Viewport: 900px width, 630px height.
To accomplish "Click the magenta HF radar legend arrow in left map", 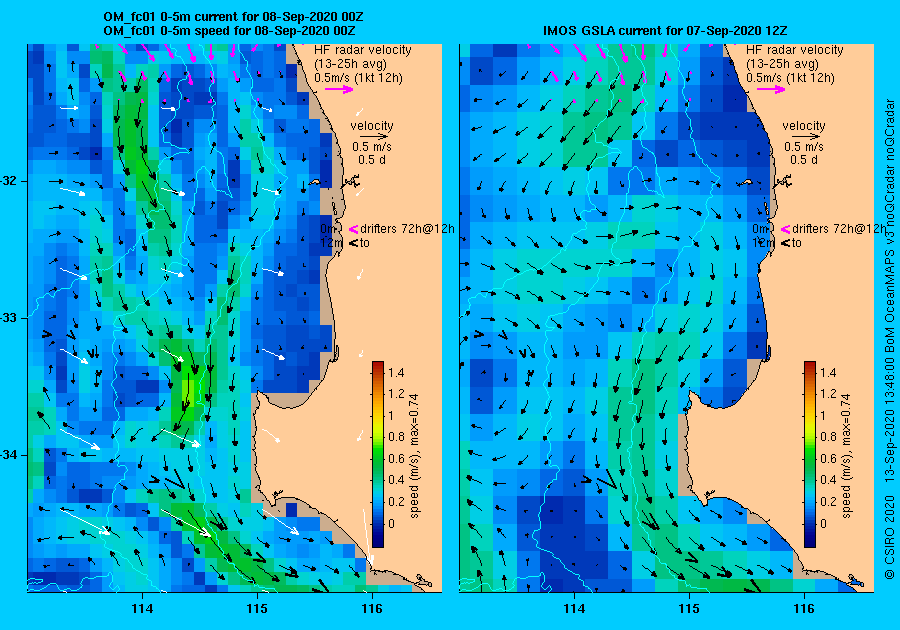I will pyautogui.click(x=339, y=89).
